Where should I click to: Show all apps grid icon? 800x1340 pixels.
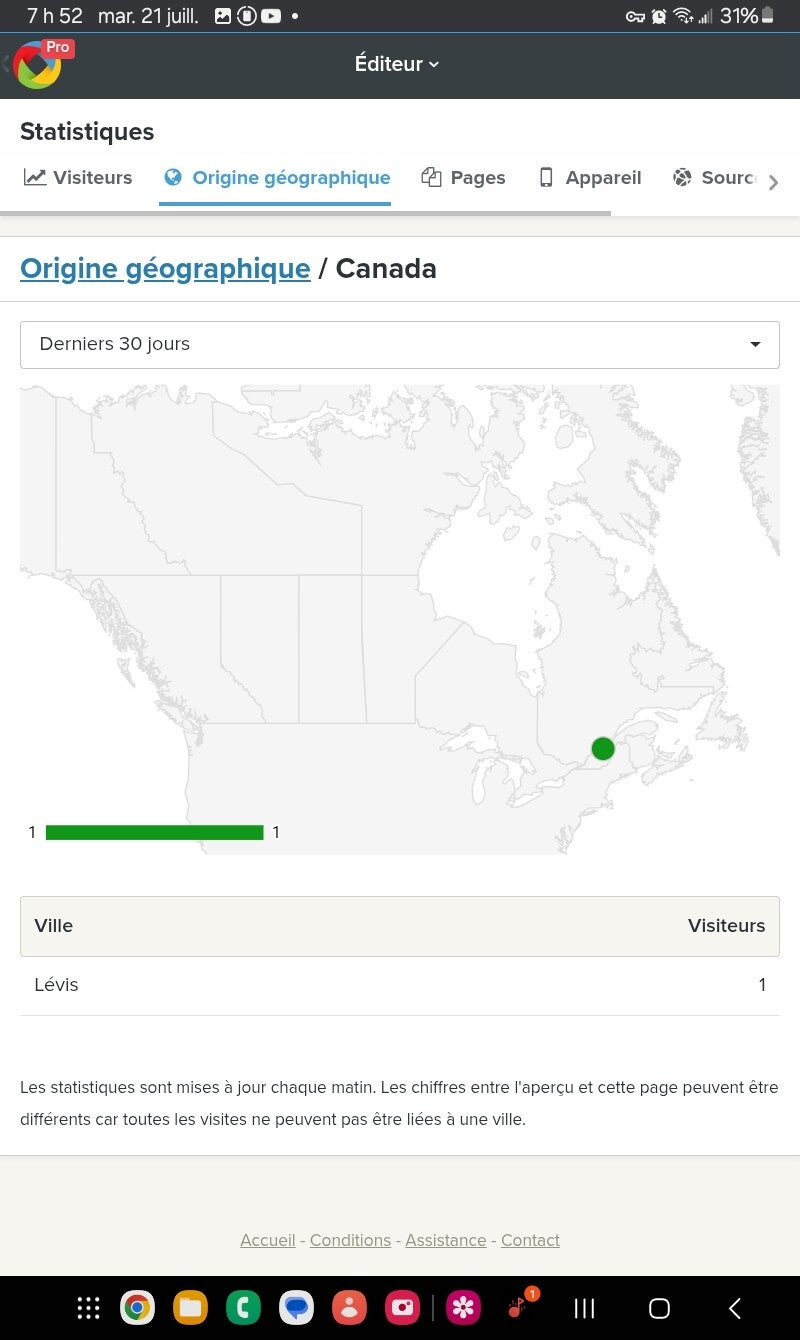pyautogui.click(x=88, y=1307)
